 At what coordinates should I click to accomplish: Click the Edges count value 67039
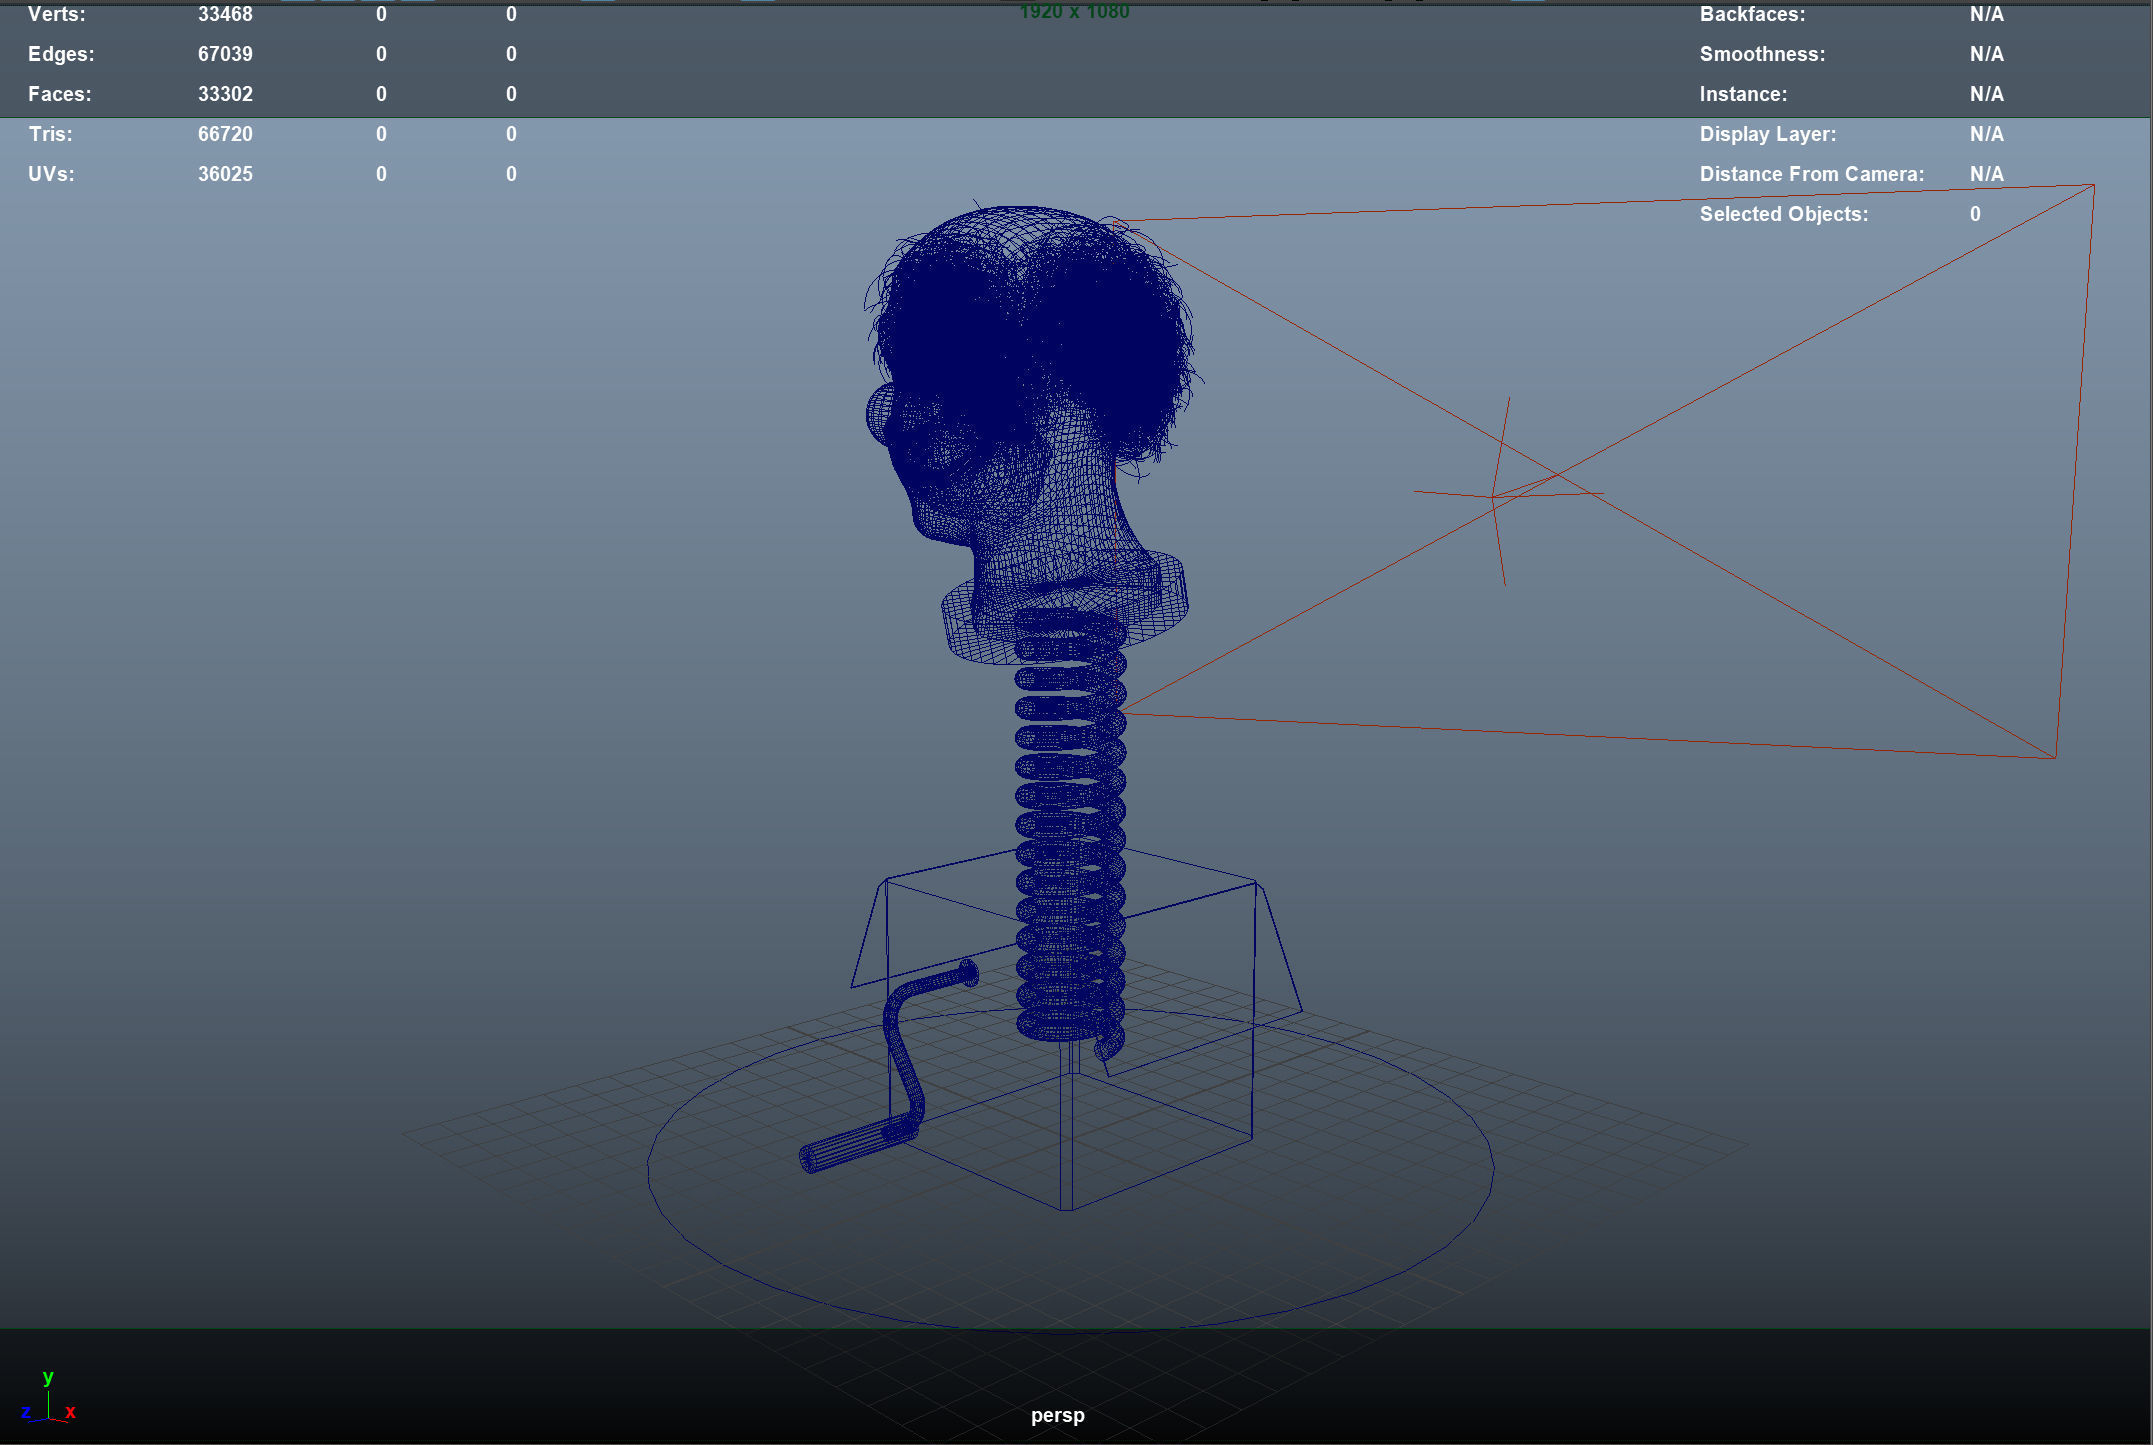point(225,54)
